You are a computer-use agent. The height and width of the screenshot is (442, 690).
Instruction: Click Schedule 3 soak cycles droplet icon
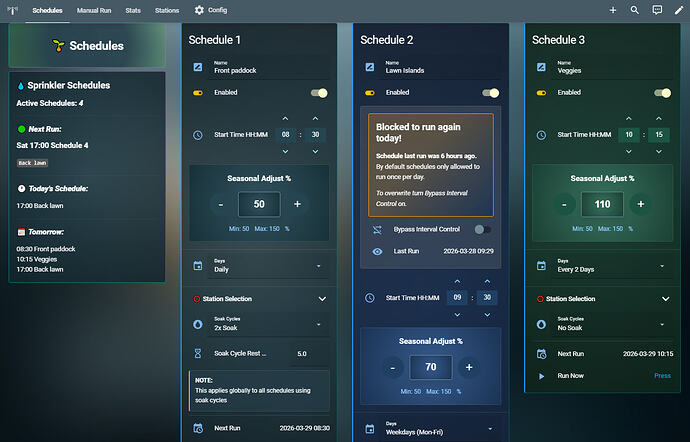click(541, 324)
